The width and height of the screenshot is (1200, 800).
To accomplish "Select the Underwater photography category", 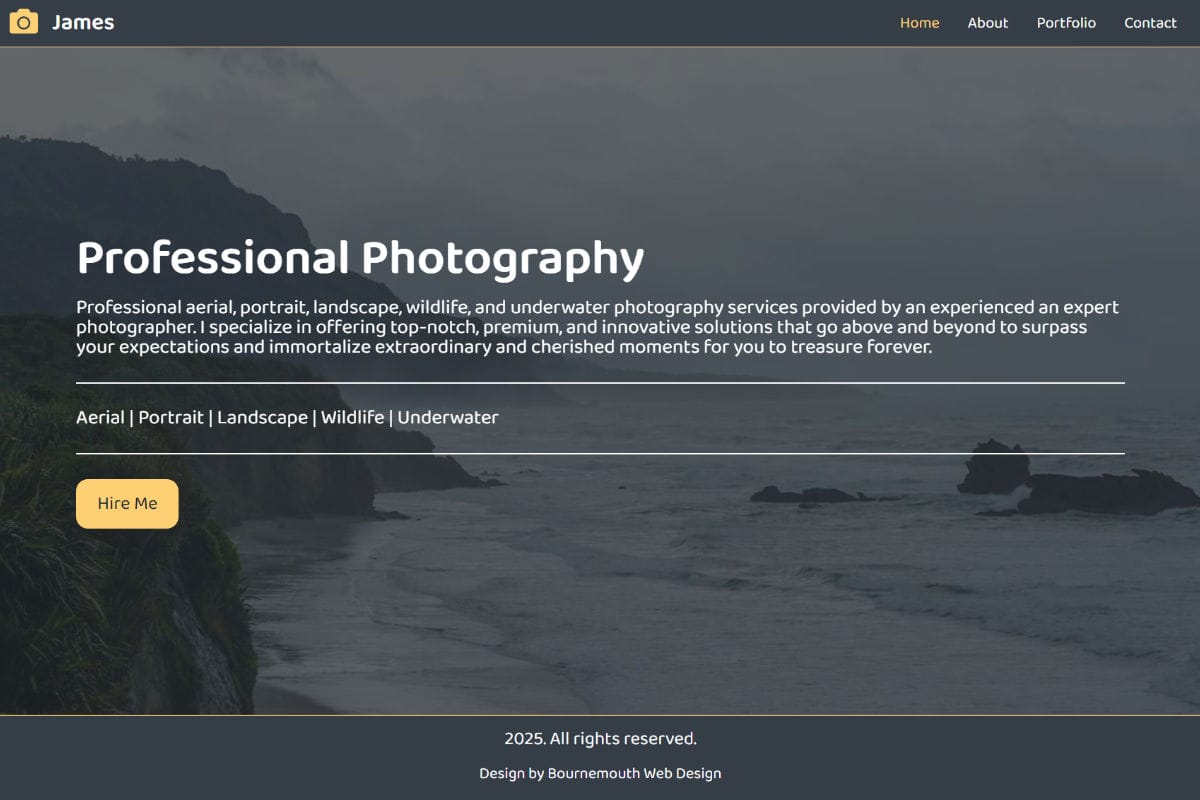I will tap(448, 417).
